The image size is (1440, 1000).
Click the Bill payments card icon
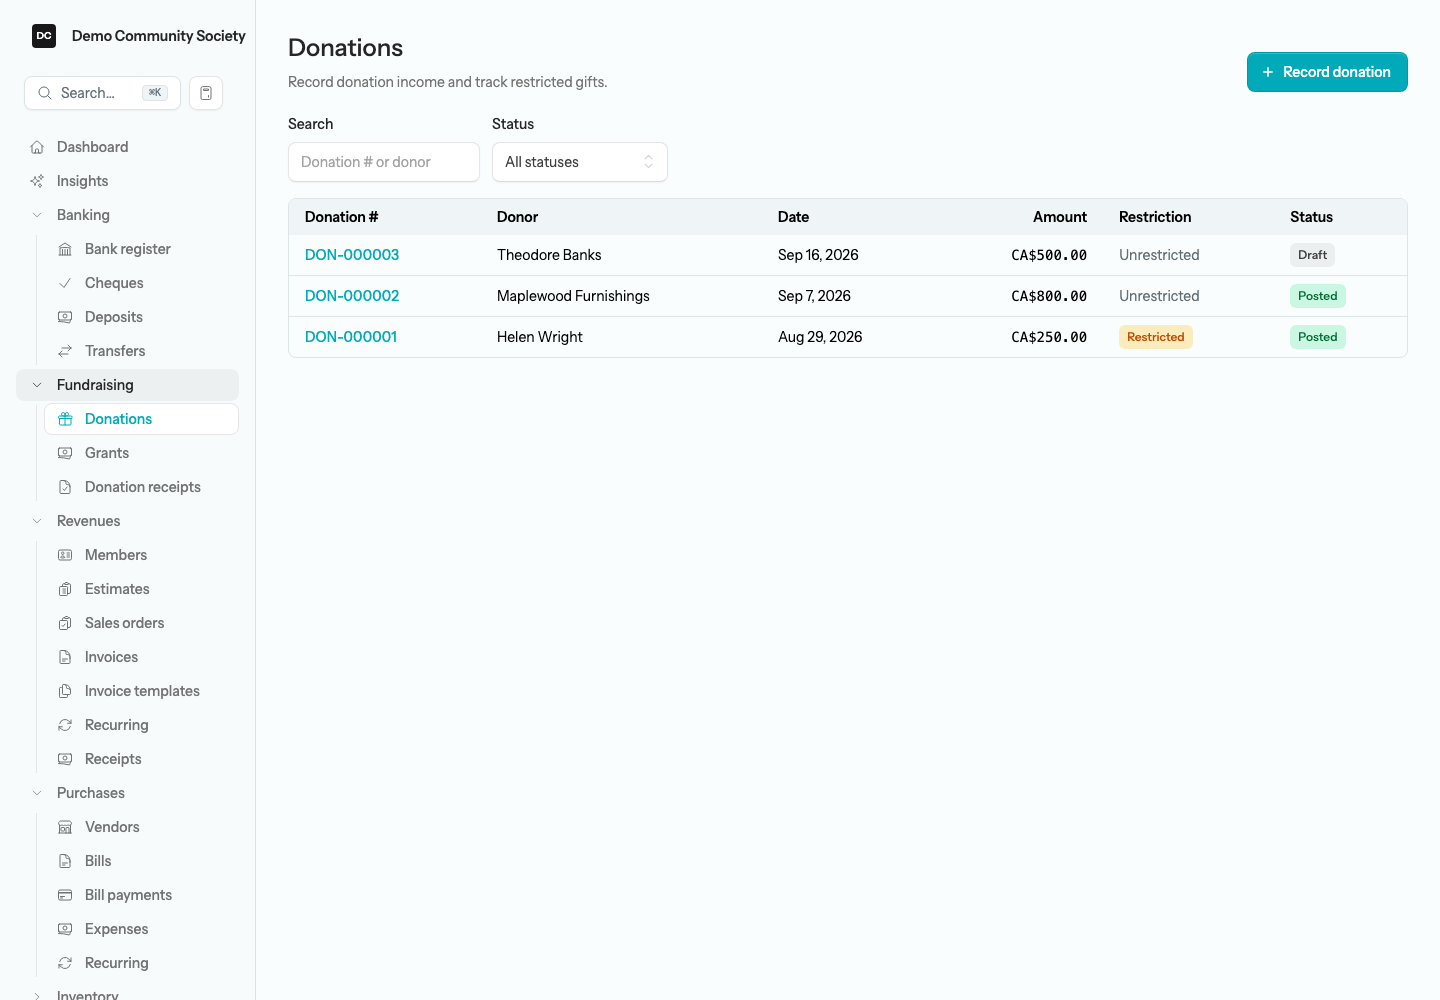tap(65, 895)
